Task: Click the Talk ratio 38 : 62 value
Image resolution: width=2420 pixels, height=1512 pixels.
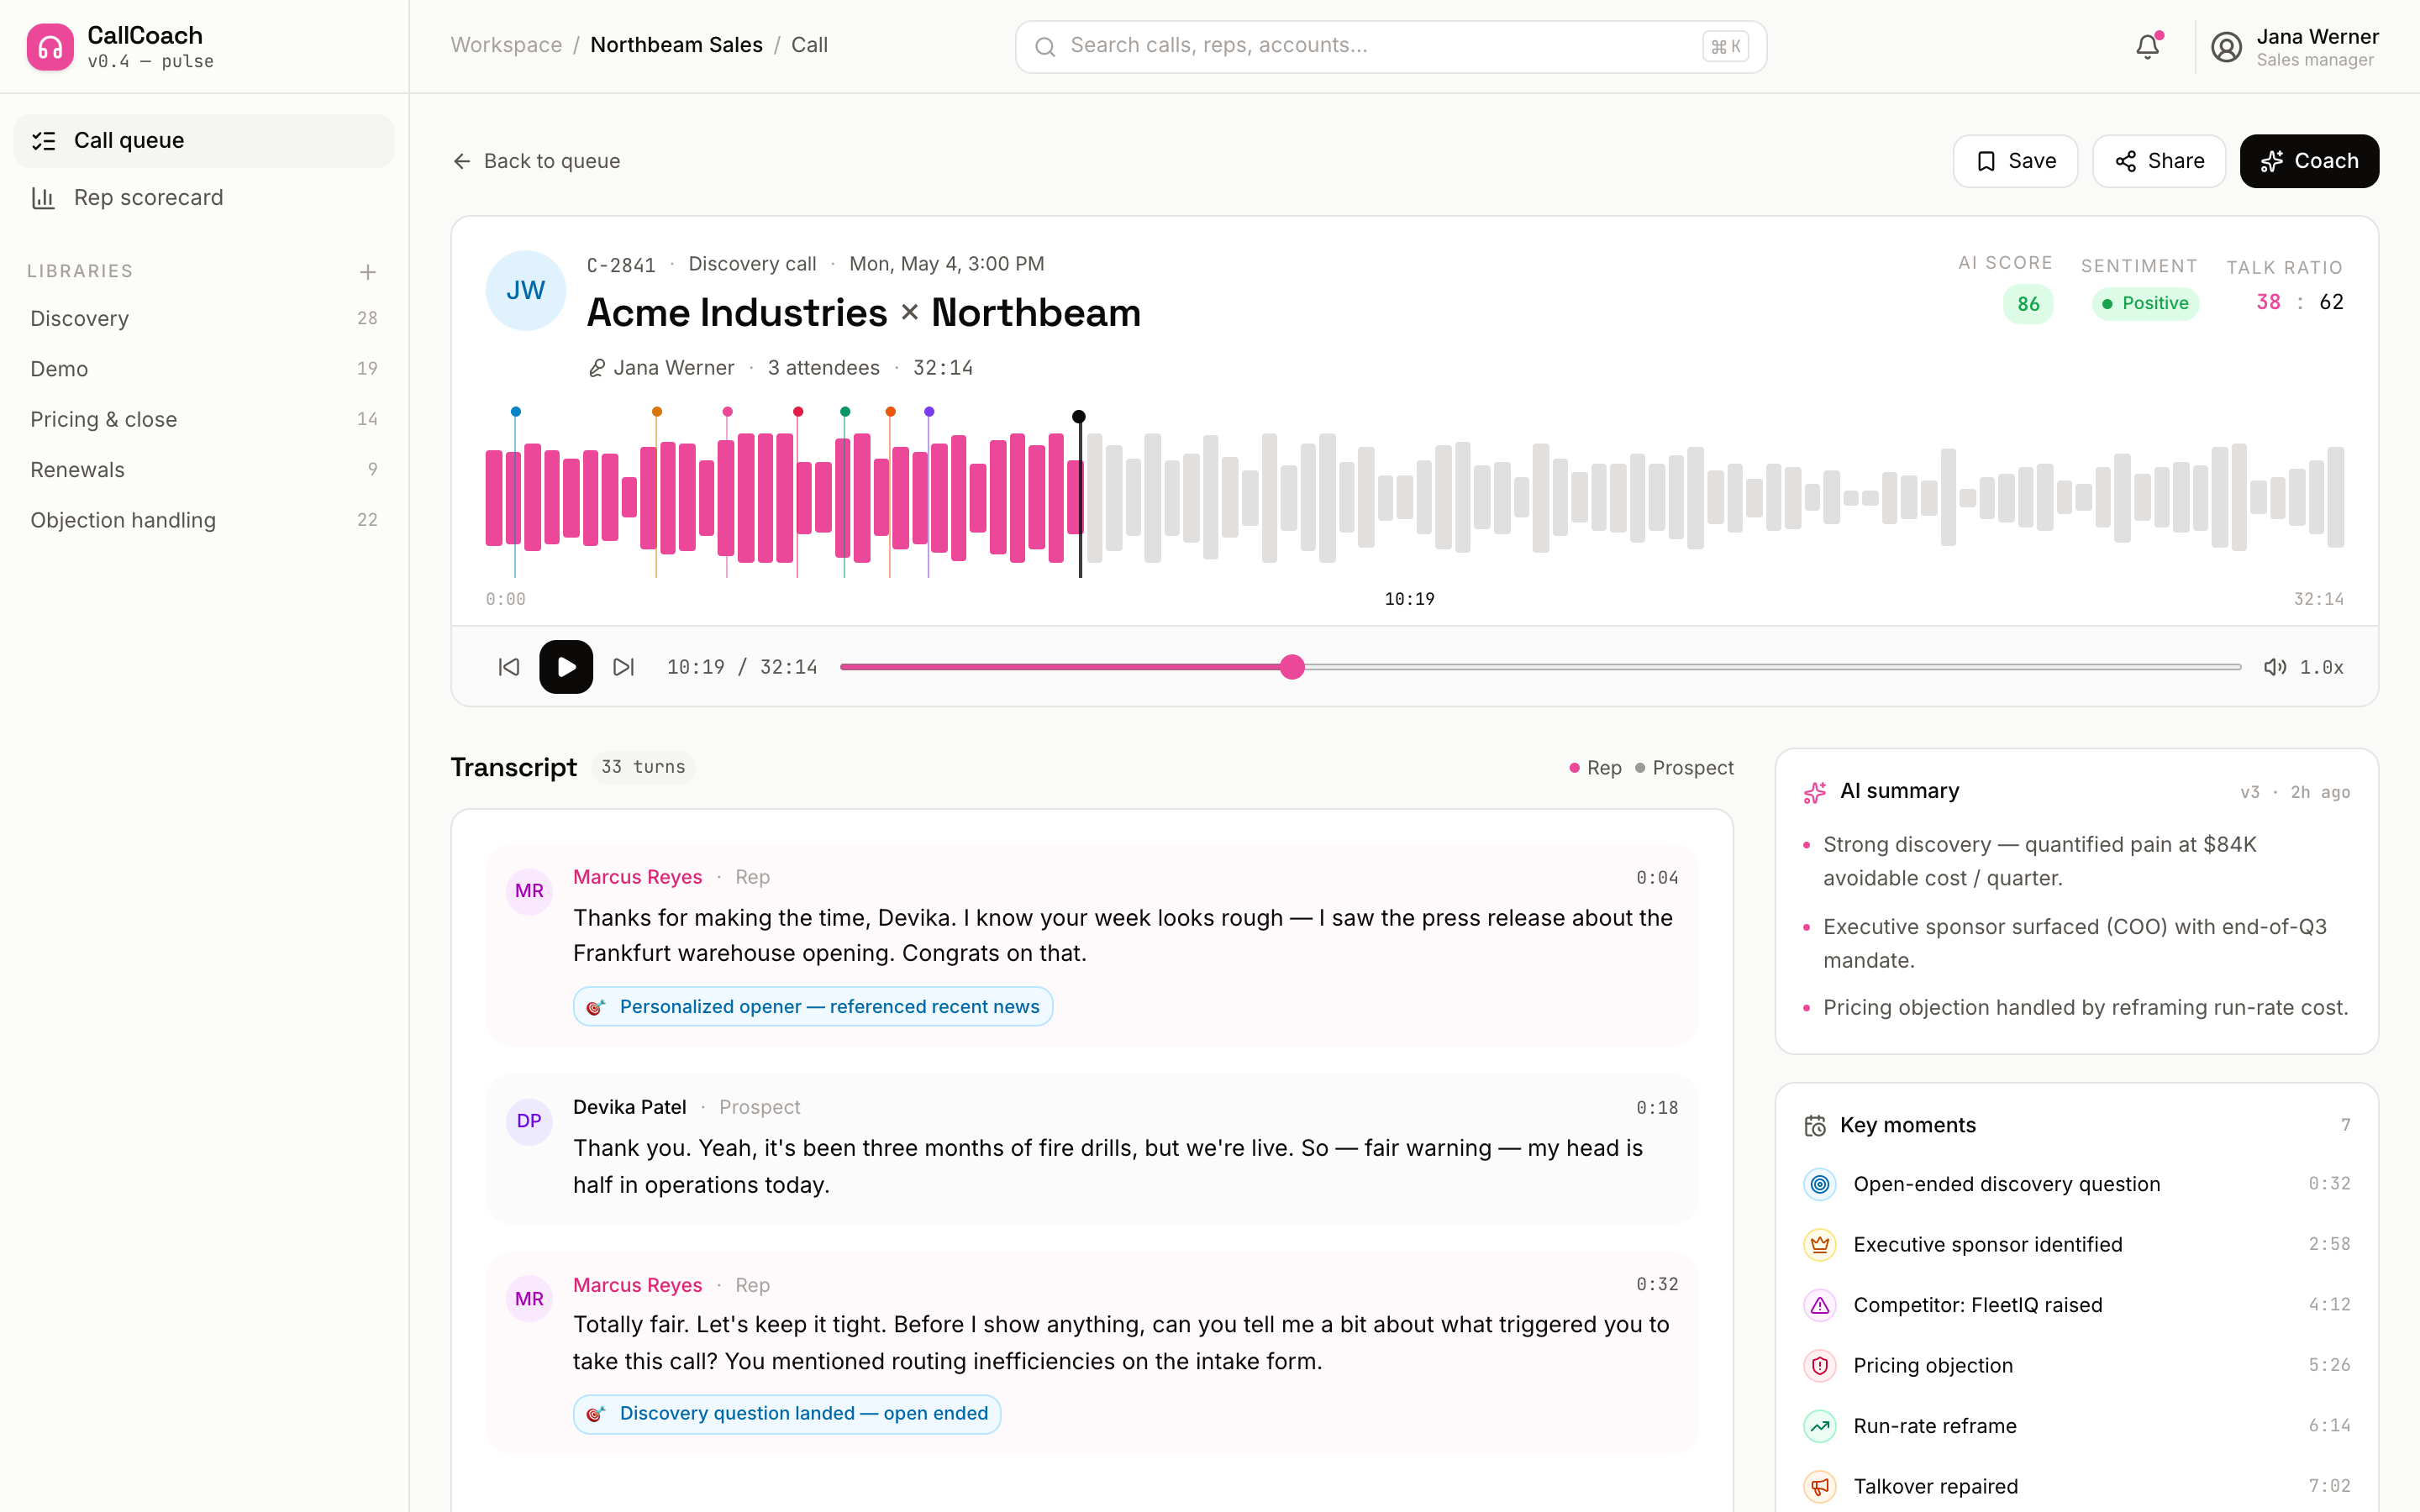Action: point(2299,302)
